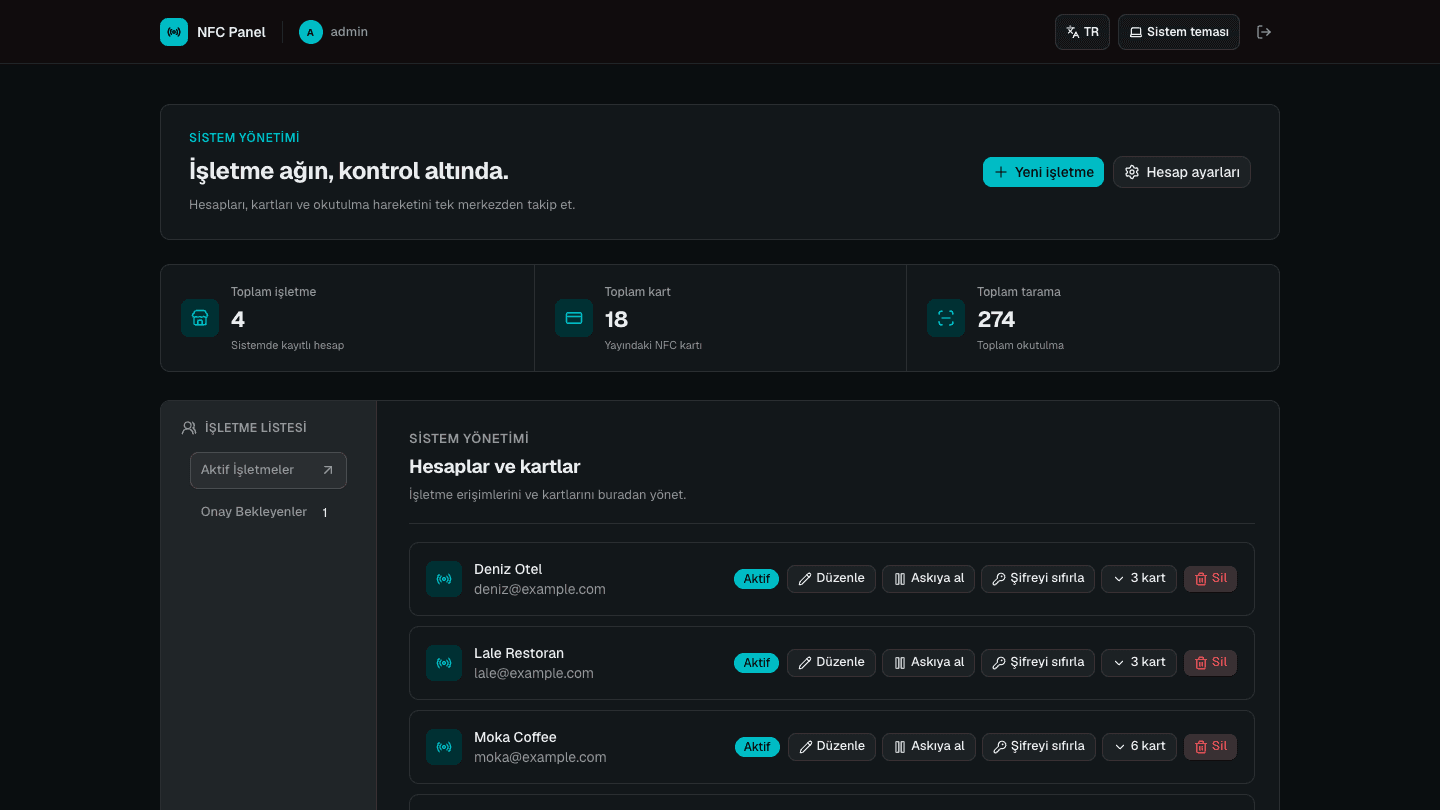Delete Moka Coffee with the Sil button
The image size is (1440, 810).
point(1210,747)
